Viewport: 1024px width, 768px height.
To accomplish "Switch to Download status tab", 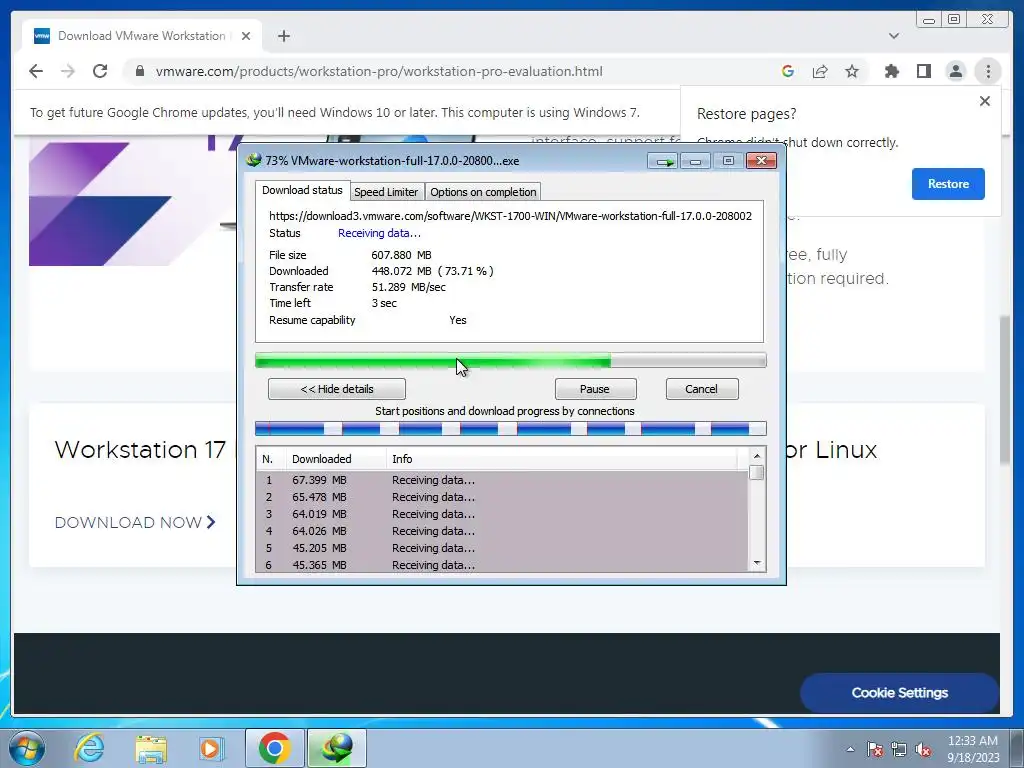I will point(302,190).
